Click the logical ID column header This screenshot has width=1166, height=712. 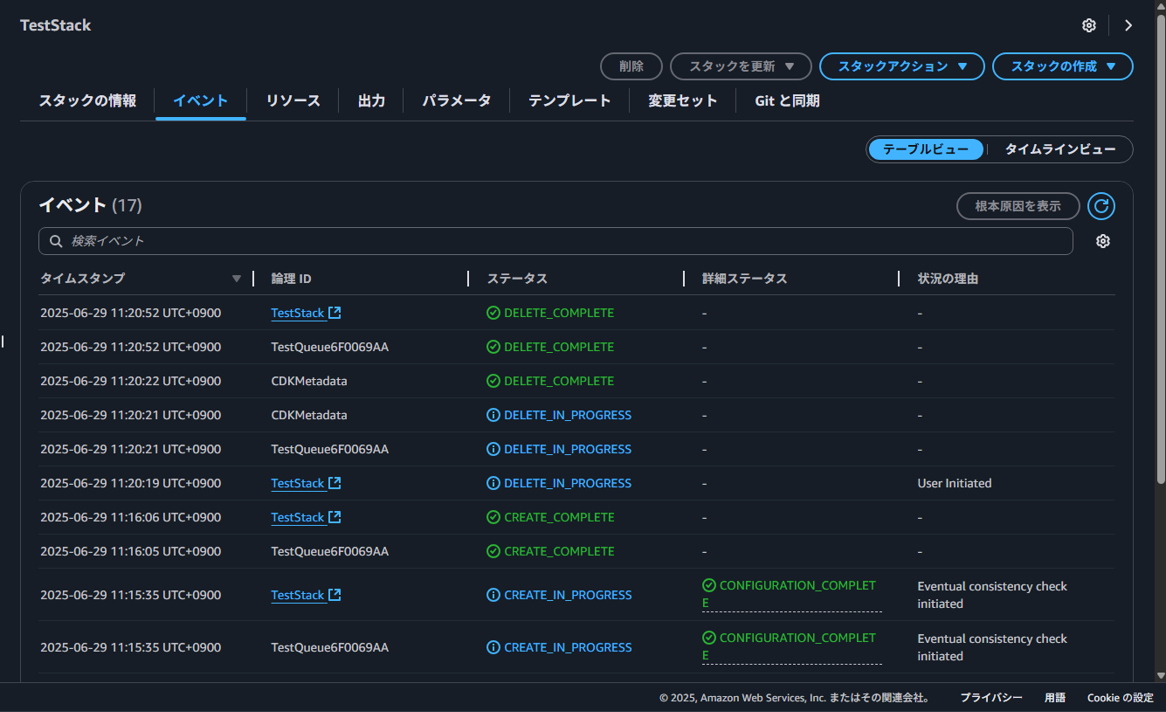coord(291,279)
